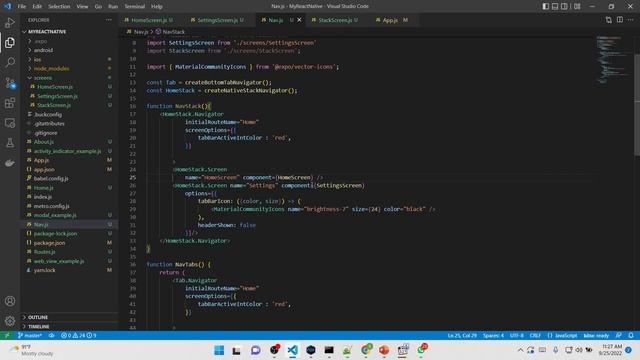Image resolution: width=640 pixels, height=360 pixels.
Task: Open the notifications bell in status bar
Action: [631, 336]
